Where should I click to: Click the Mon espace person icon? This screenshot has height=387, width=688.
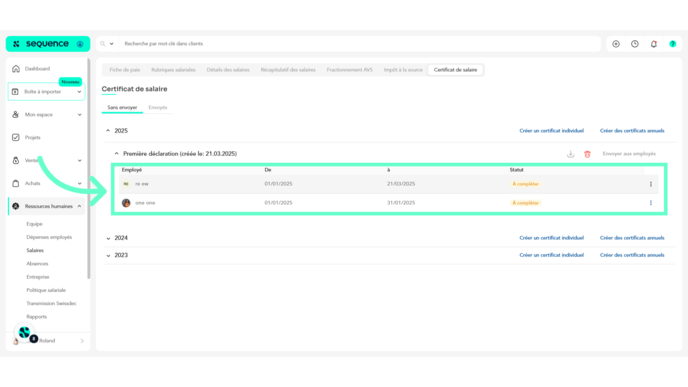[x=16, y=115]
